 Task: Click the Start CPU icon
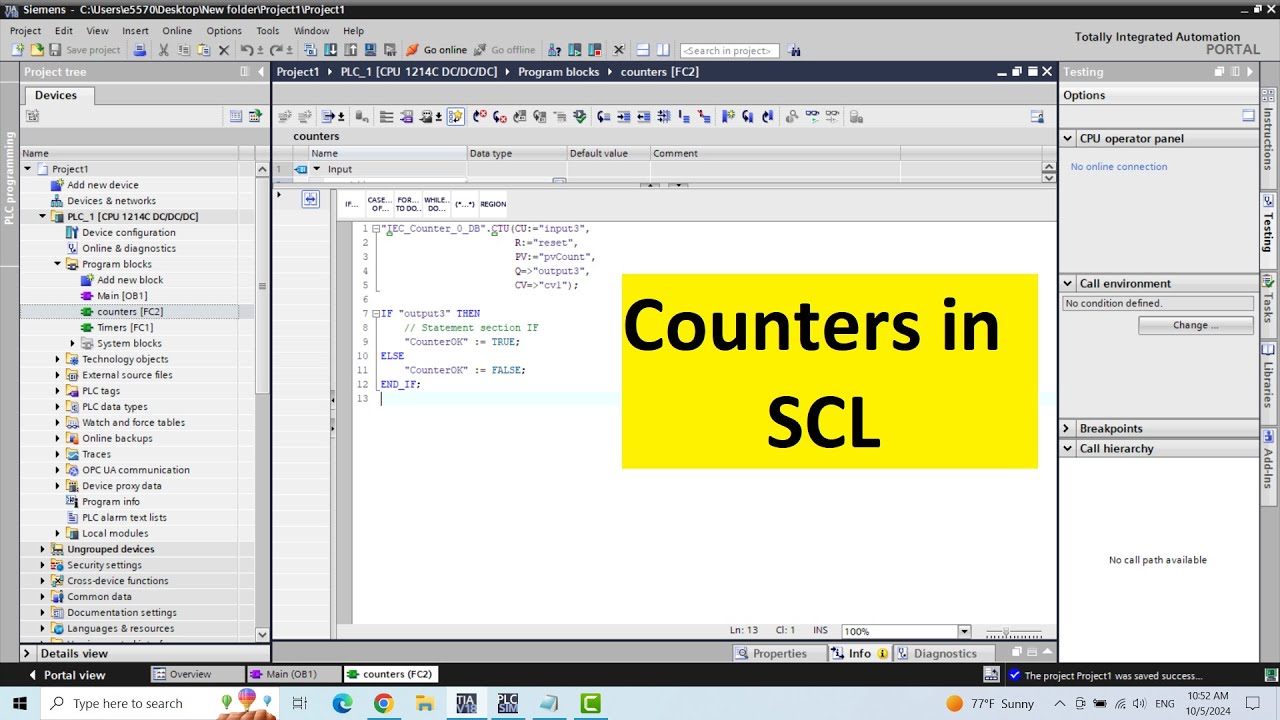[575, 50]
